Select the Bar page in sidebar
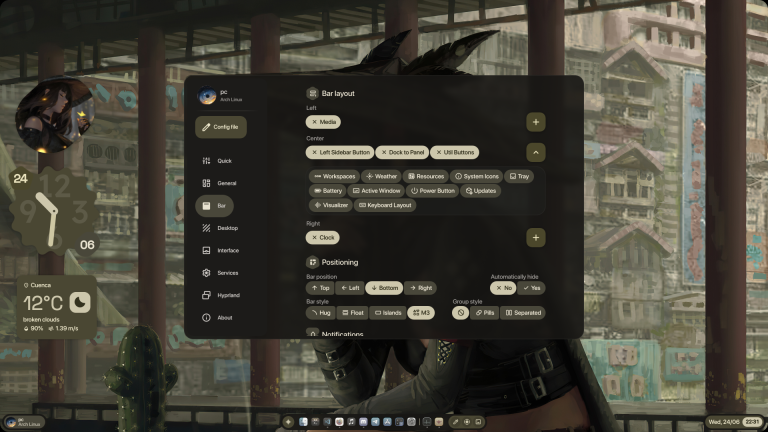 (x=215, y=206)
